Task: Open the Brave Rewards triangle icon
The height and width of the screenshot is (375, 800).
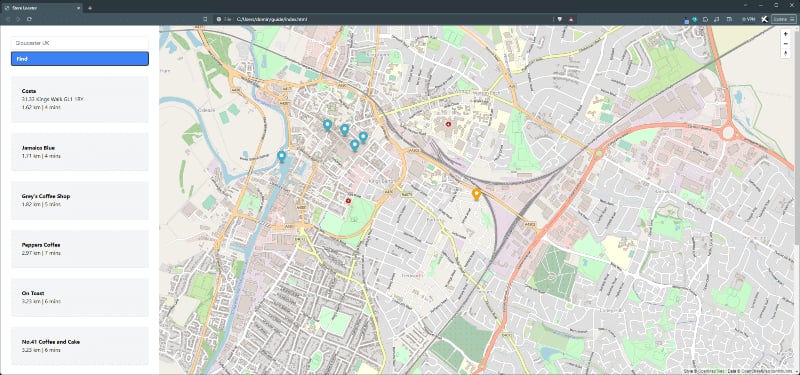Action: (x=571, y=19)
